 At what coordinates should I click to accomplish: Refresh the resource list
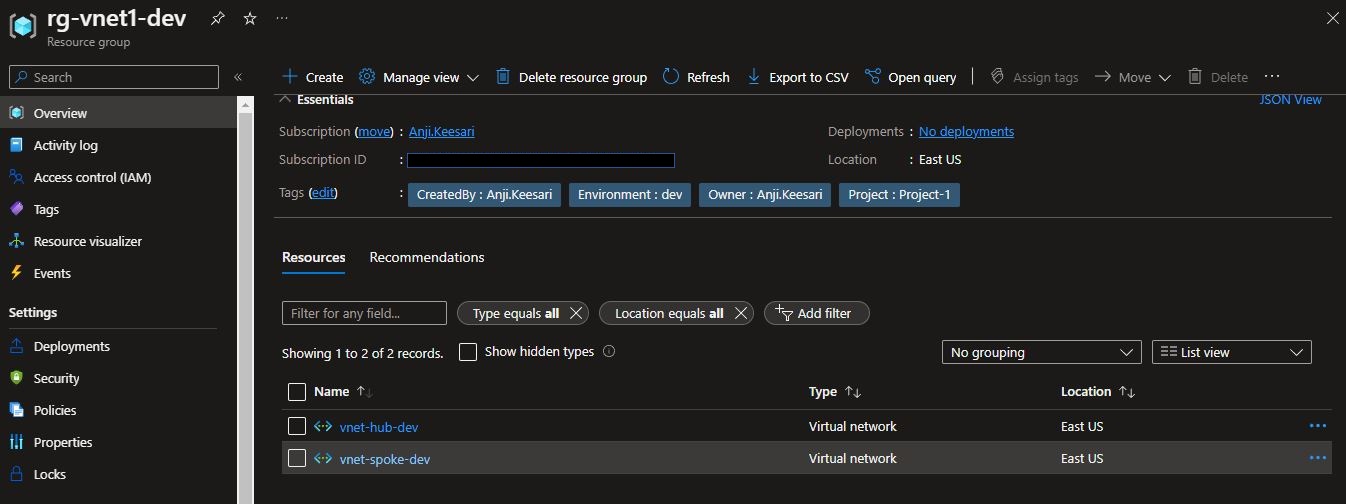(x=696, y=77)
